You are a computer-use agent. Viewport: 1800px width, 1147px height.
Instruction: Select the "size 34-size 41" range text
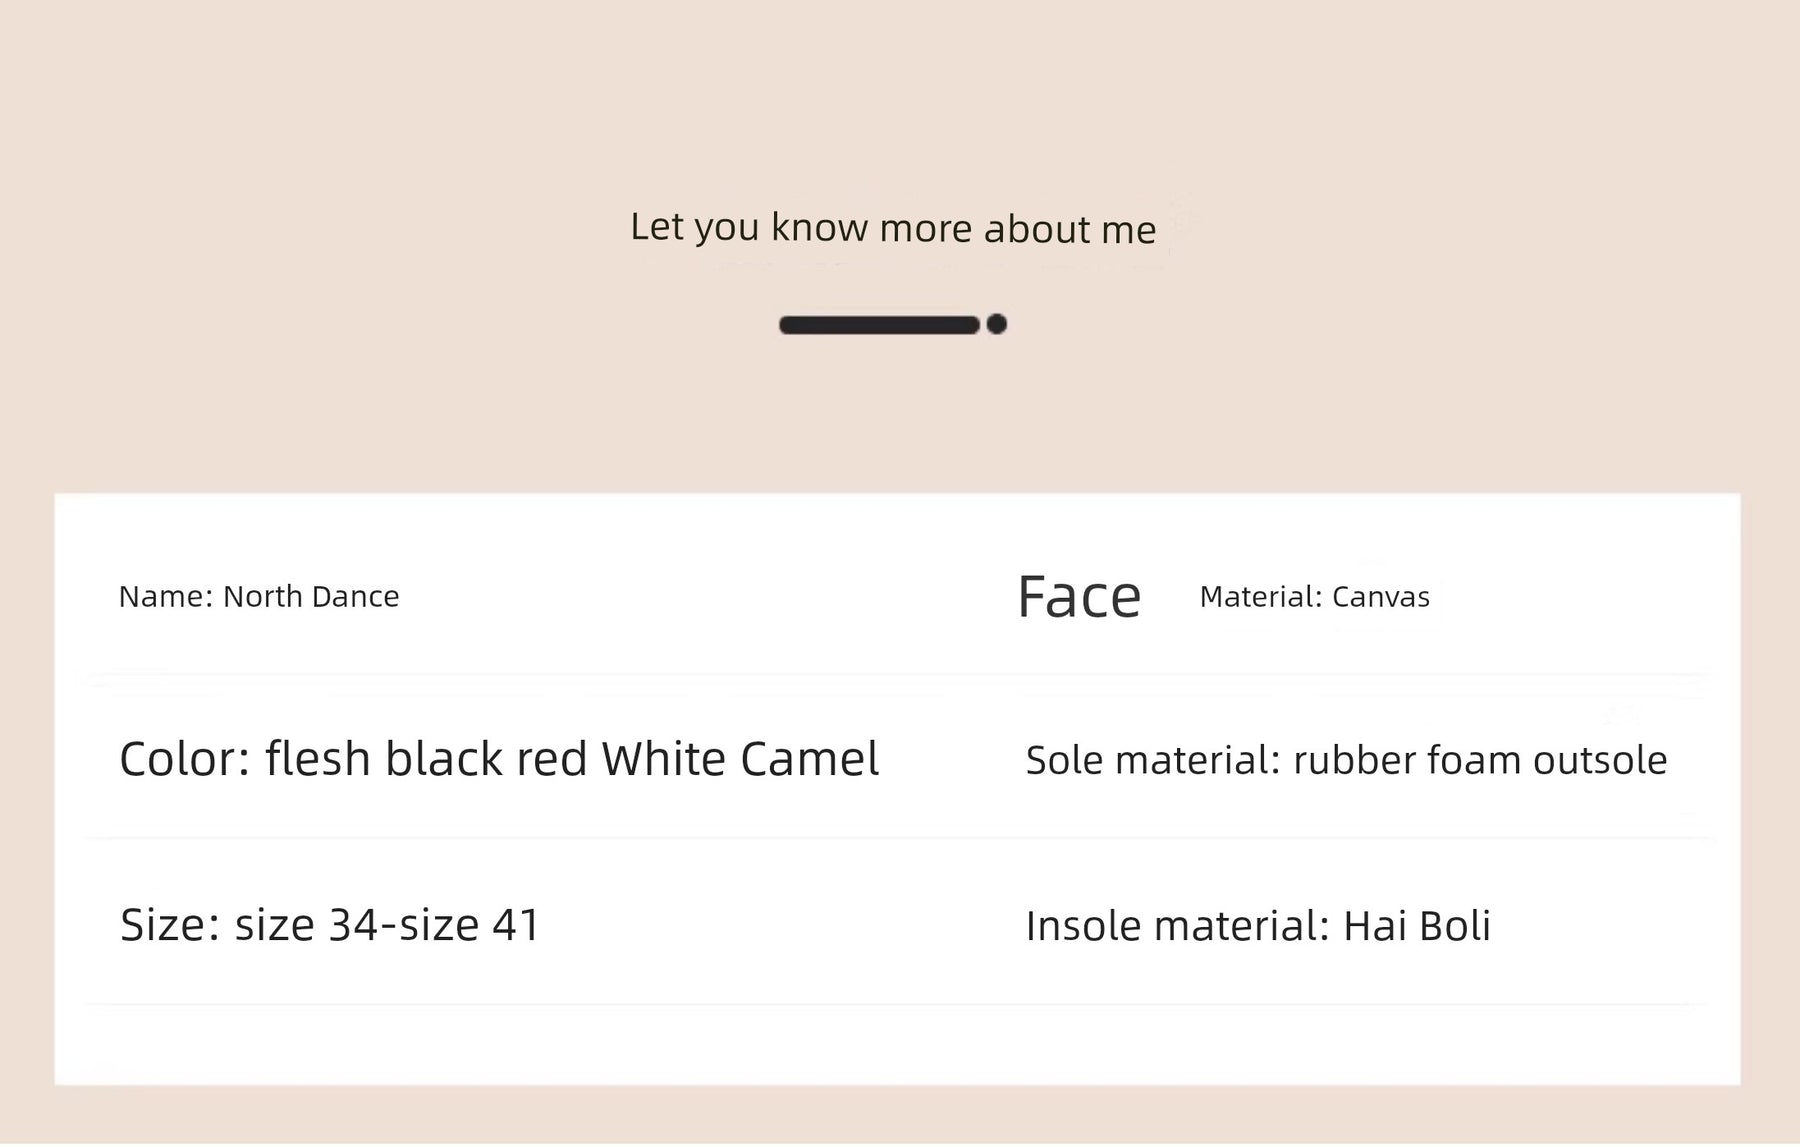tap(387, 925)
